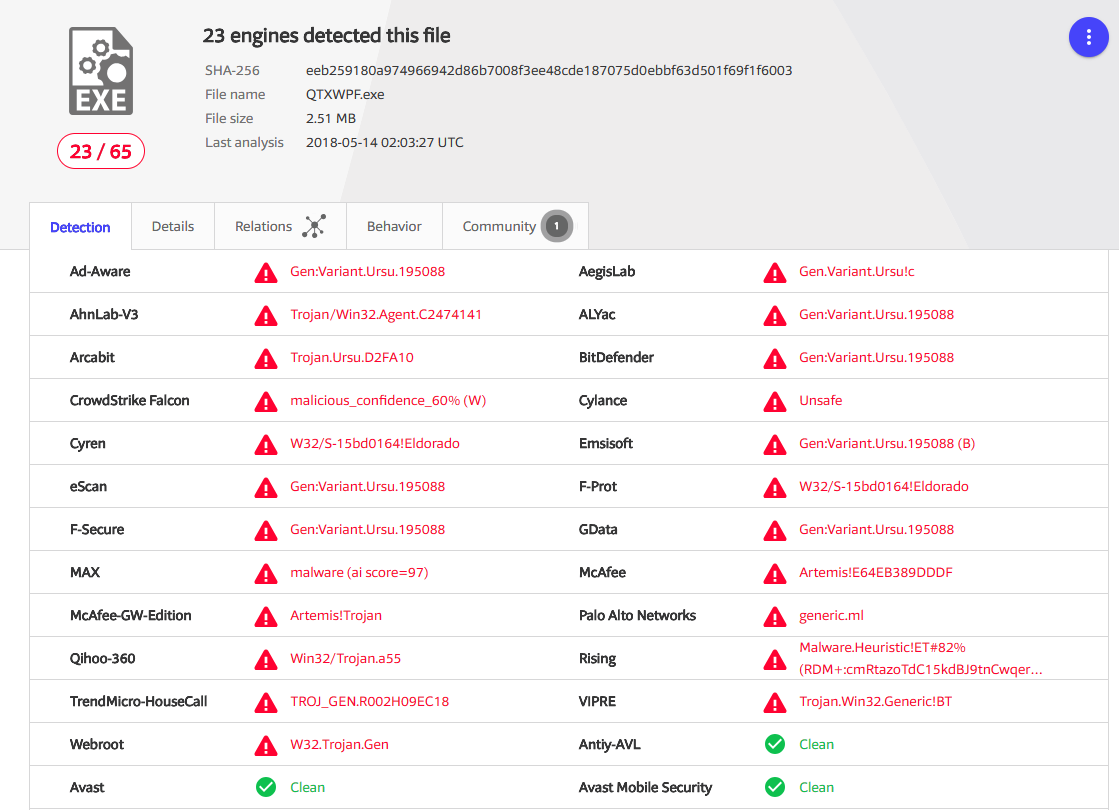Click the Cyren warning triangle icon
The height and width of the screenshot is (810, 1119).
pyautogui.click(x=266, y=445)
